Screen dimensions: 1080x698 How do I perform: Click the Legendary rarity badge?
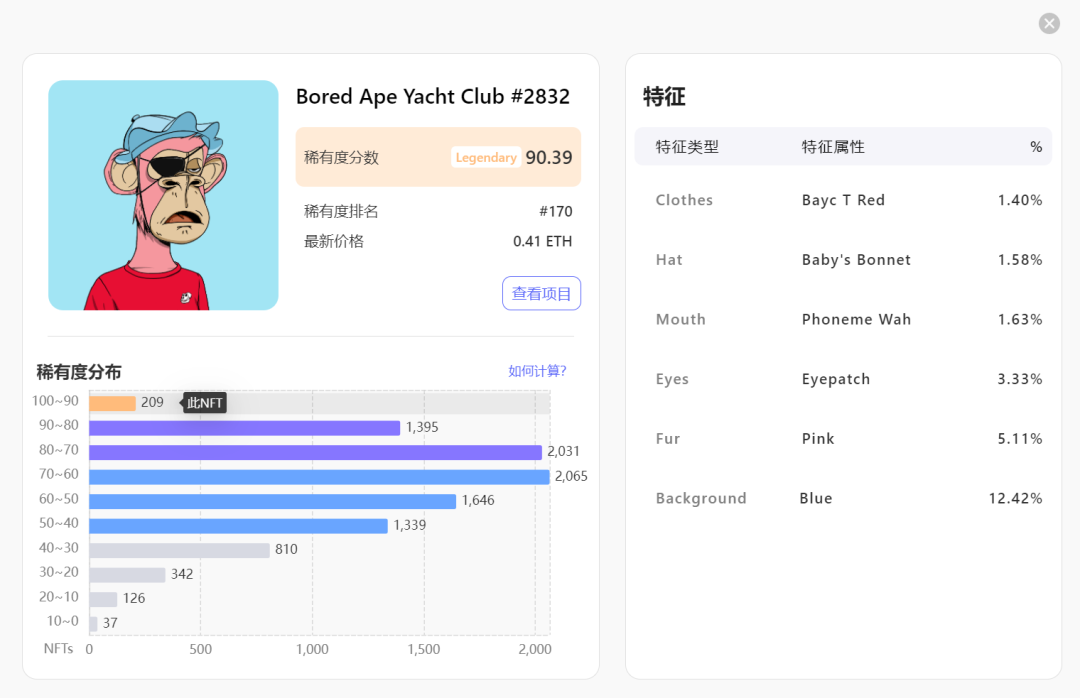(x=486, y=157)
